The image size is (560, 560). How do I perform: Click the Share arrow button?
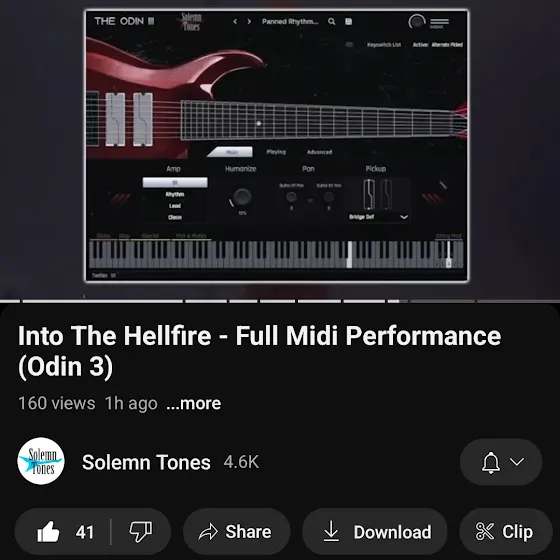[x=236, y=531]
